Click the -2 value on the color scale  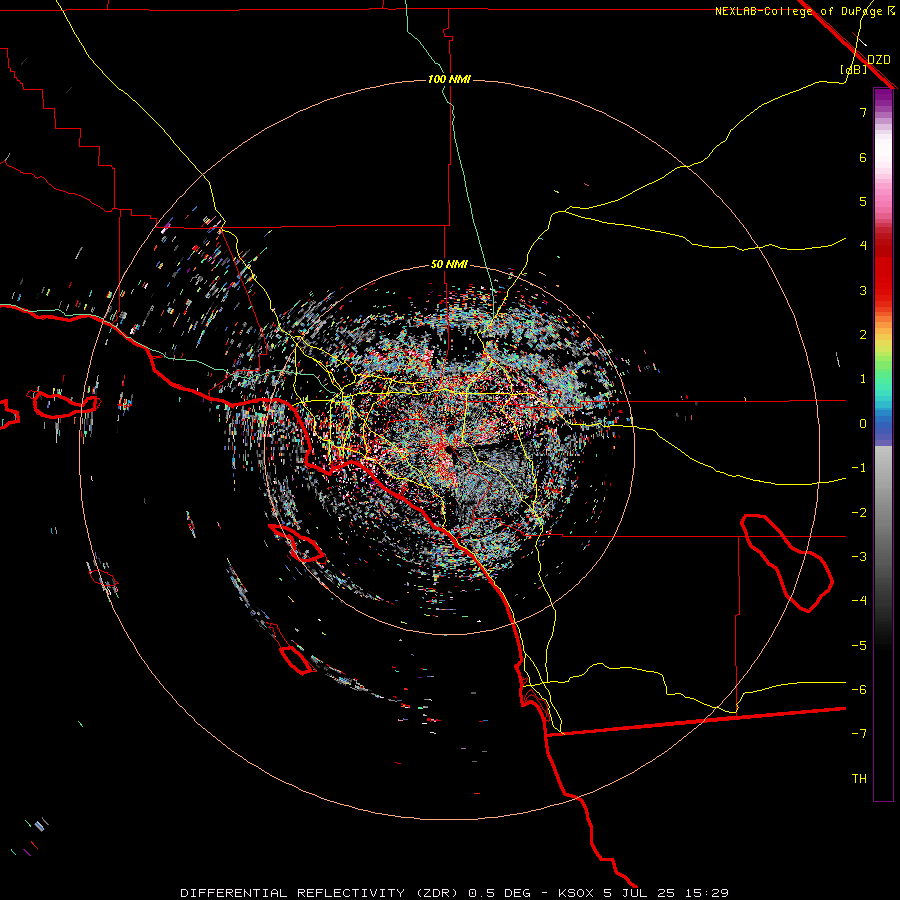tap(859, 513)
